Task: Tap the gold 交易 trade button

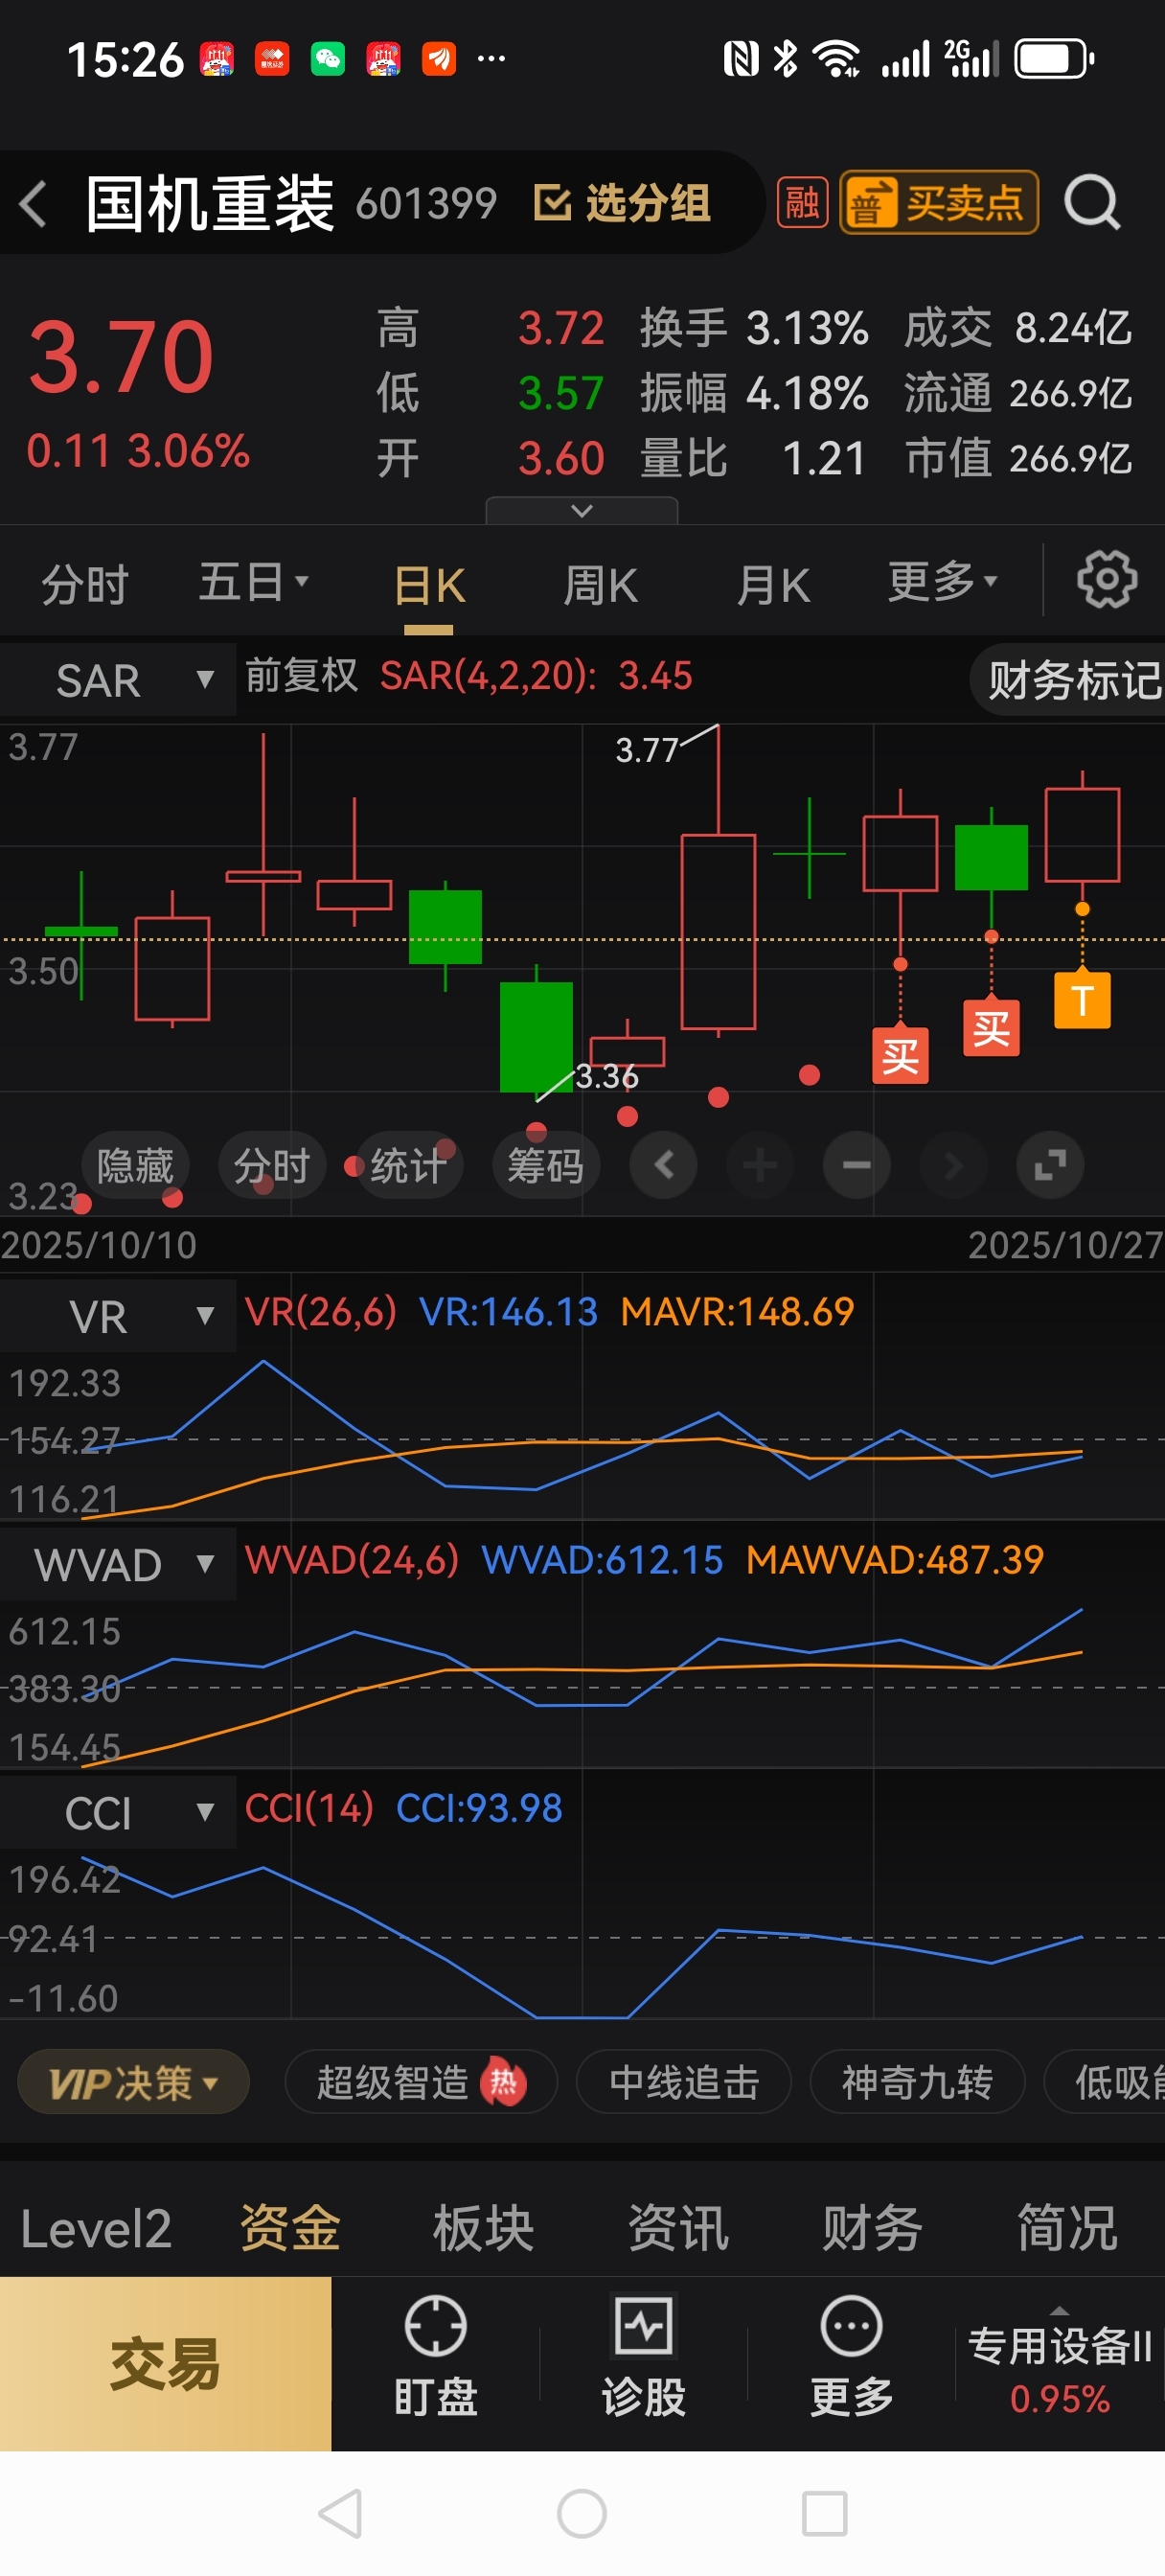Action: click(165, 2364)
